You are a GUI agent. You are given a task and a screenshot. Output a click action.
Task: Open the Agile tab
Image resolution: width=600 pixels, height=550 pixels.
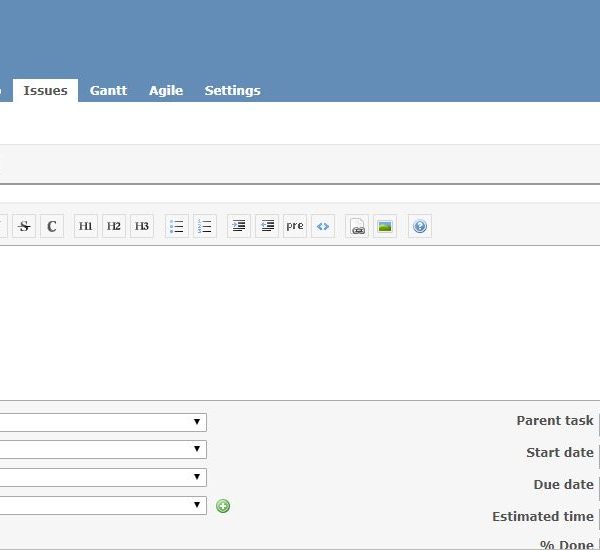tap(166, 91)
